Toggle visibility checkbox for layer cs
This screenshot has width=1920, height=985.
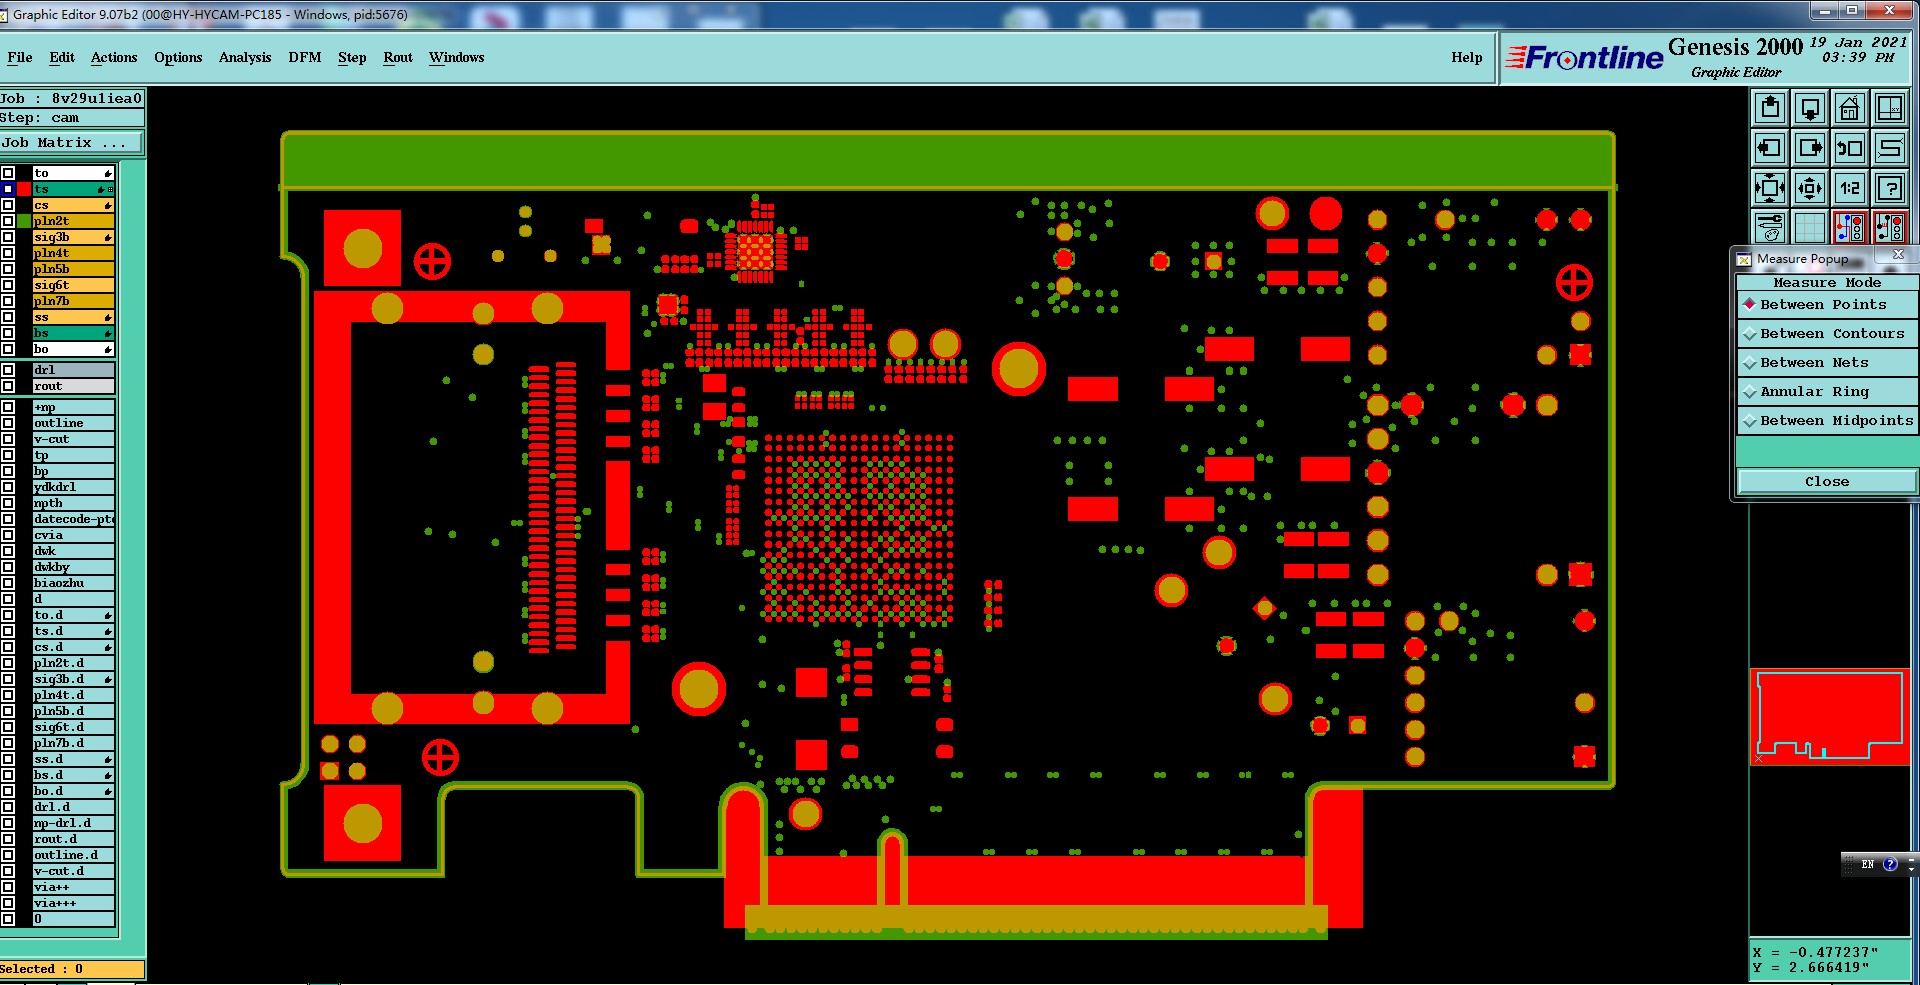(8, 205)
